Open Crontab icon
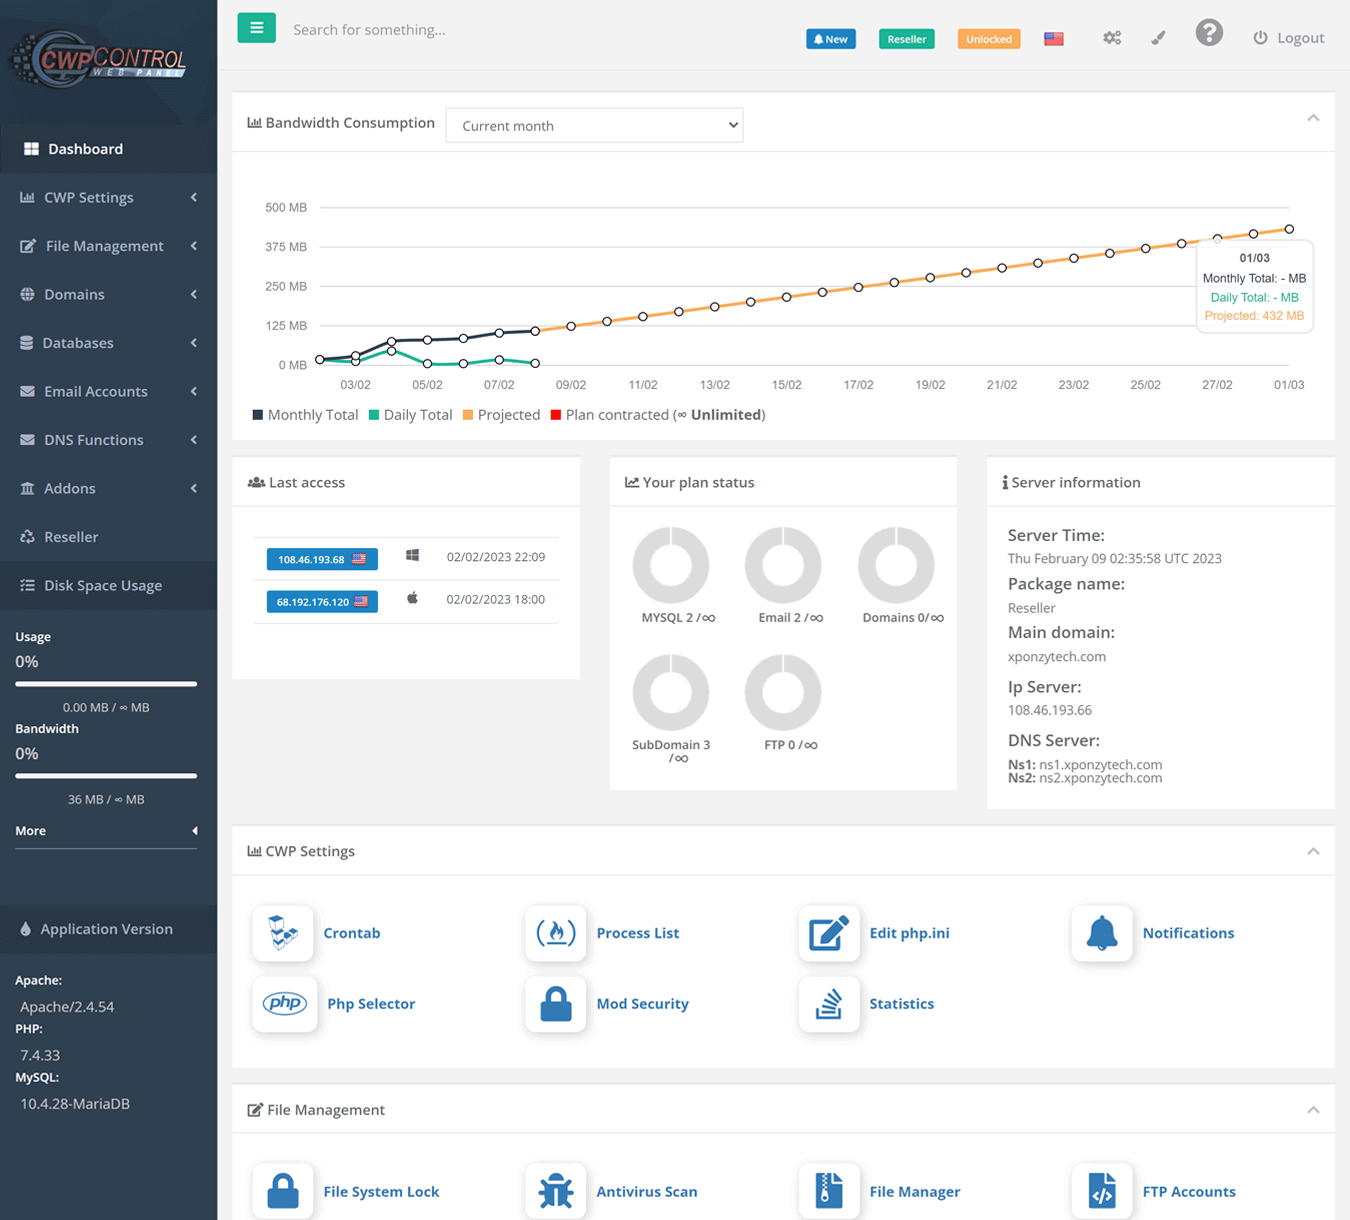1350x1220 pixels. [x=283, y=933]
